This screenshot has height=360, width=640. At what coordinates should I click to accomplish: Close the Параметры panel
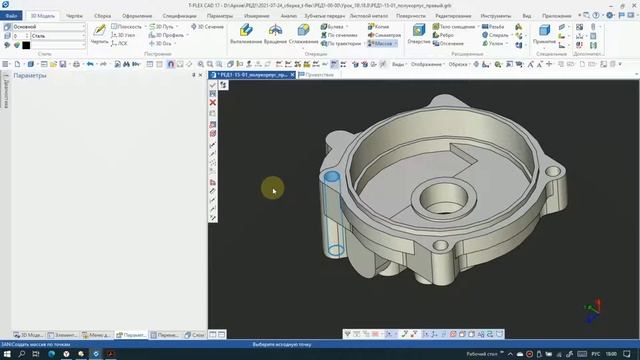click(x=200, y=75)
